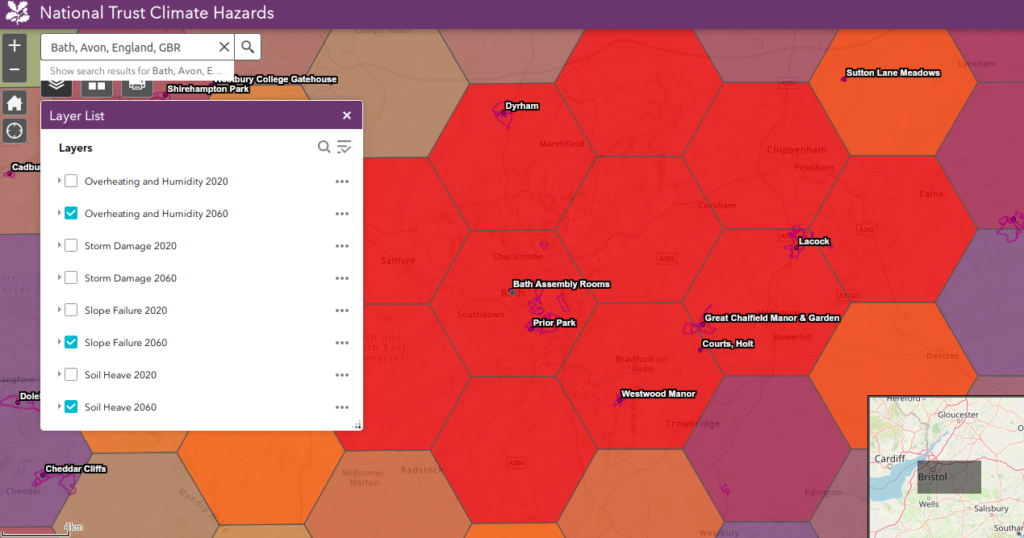Open the basemap gallery icon
Screen dimensions: 1024x538
click(x=97, y=86)
